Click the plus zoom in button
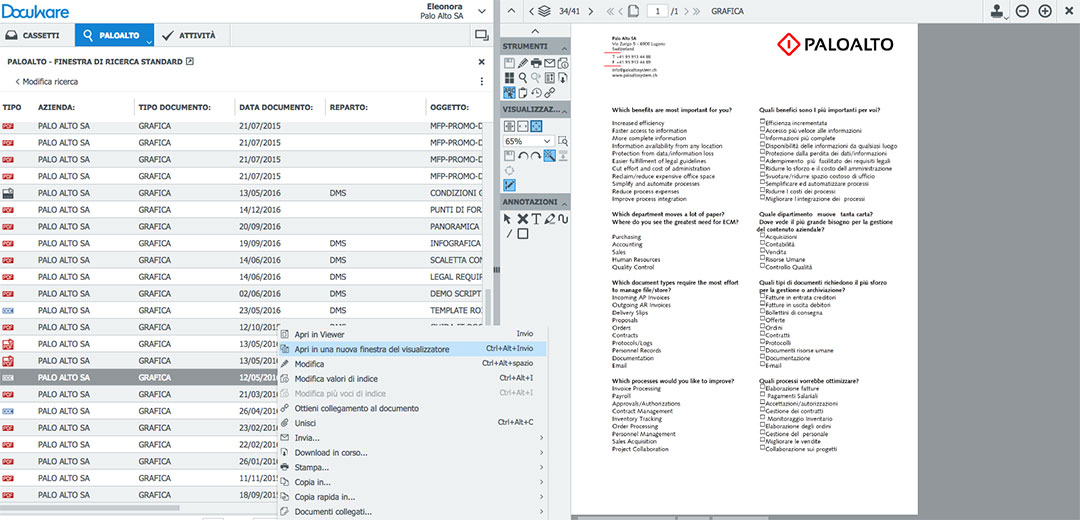Screen dimensions: 1080x520 click(x=1045, y=11)
